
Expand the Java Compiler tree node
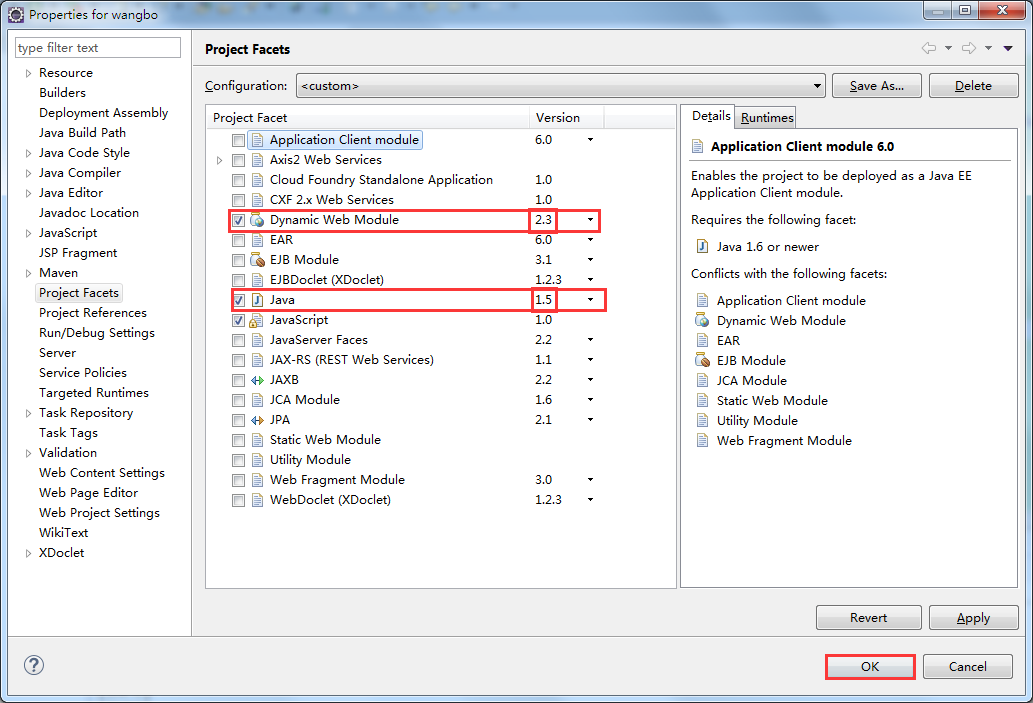[x=29, y=173]
